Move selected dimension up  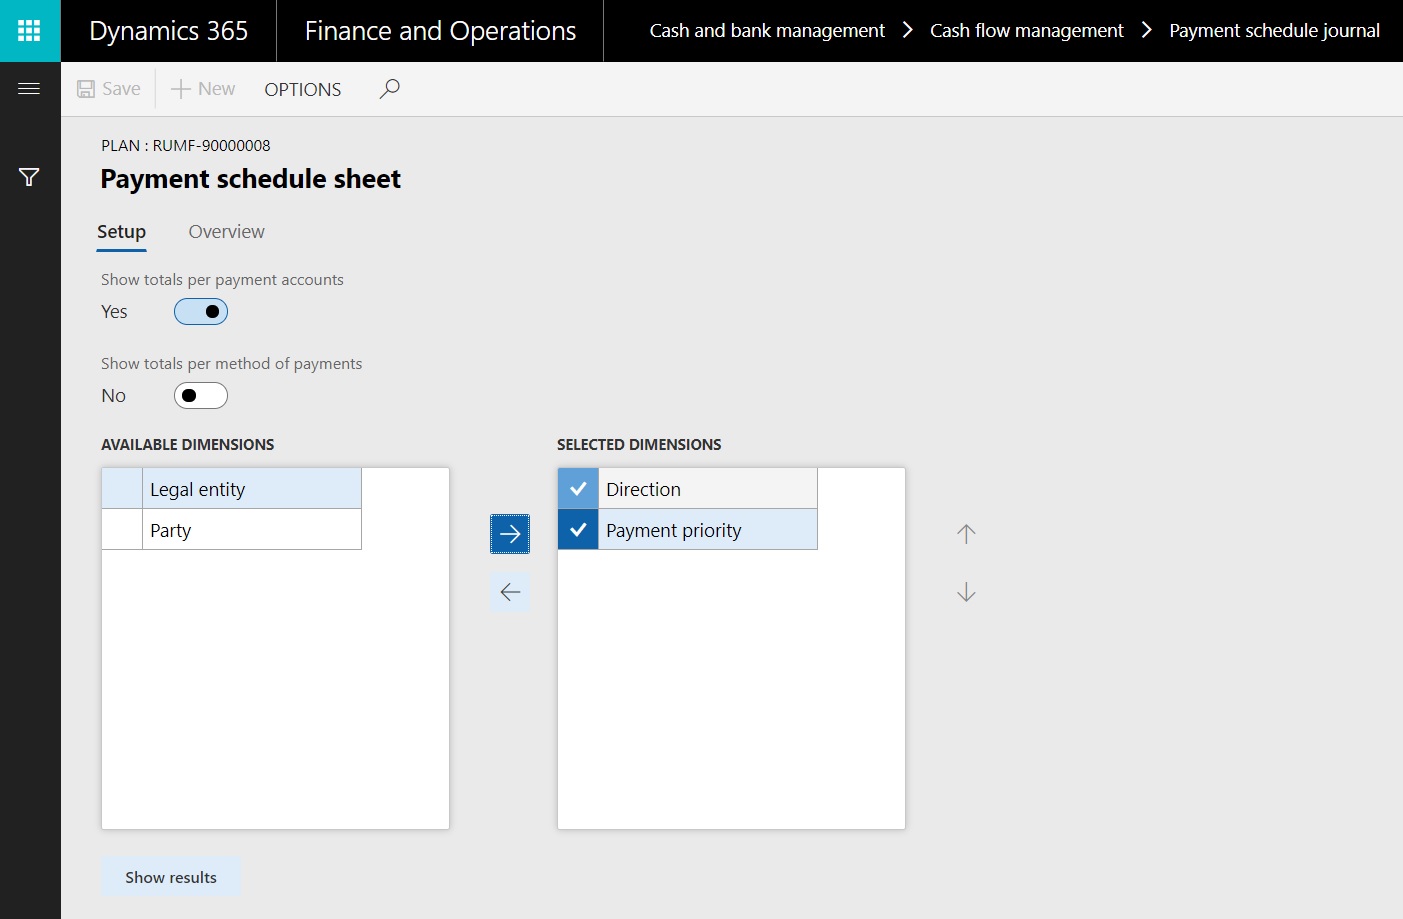click(966, 534)
